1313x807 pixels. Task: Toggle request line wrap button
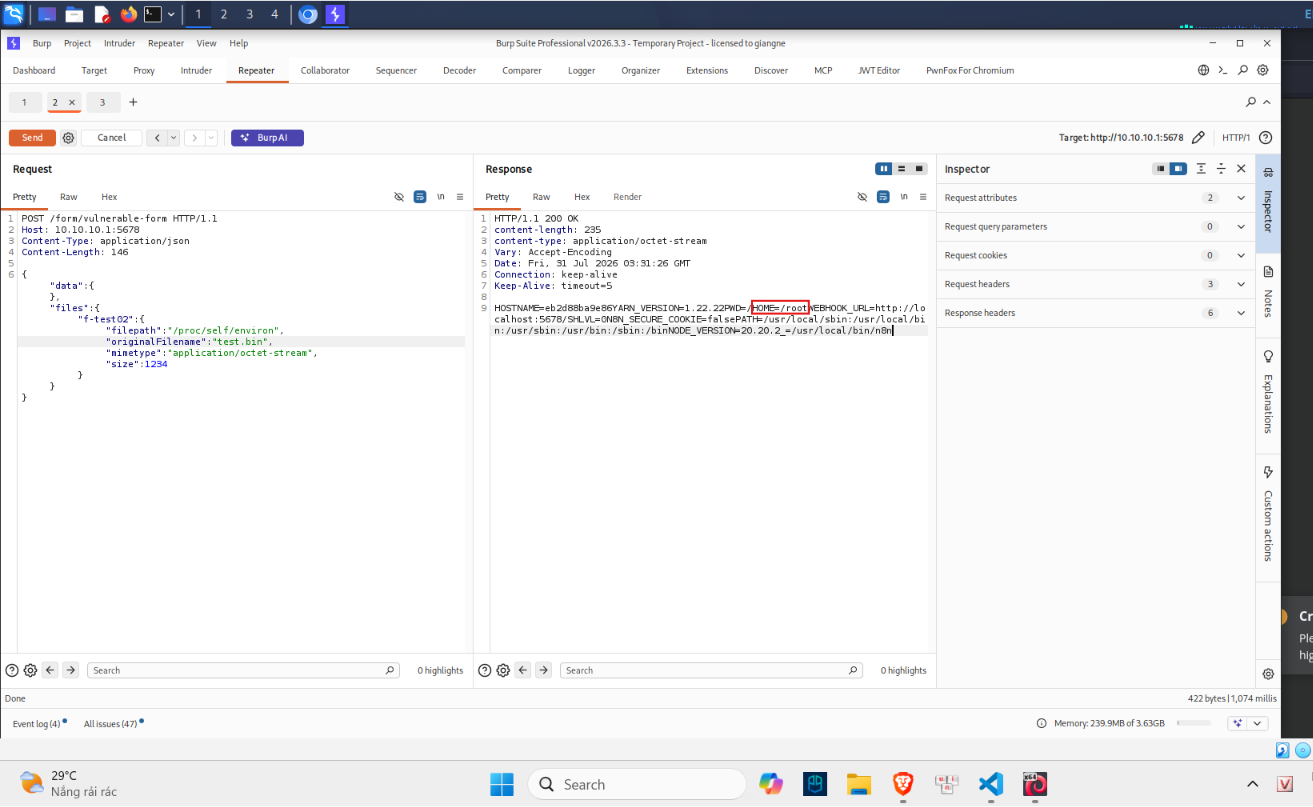coord(420,197)
